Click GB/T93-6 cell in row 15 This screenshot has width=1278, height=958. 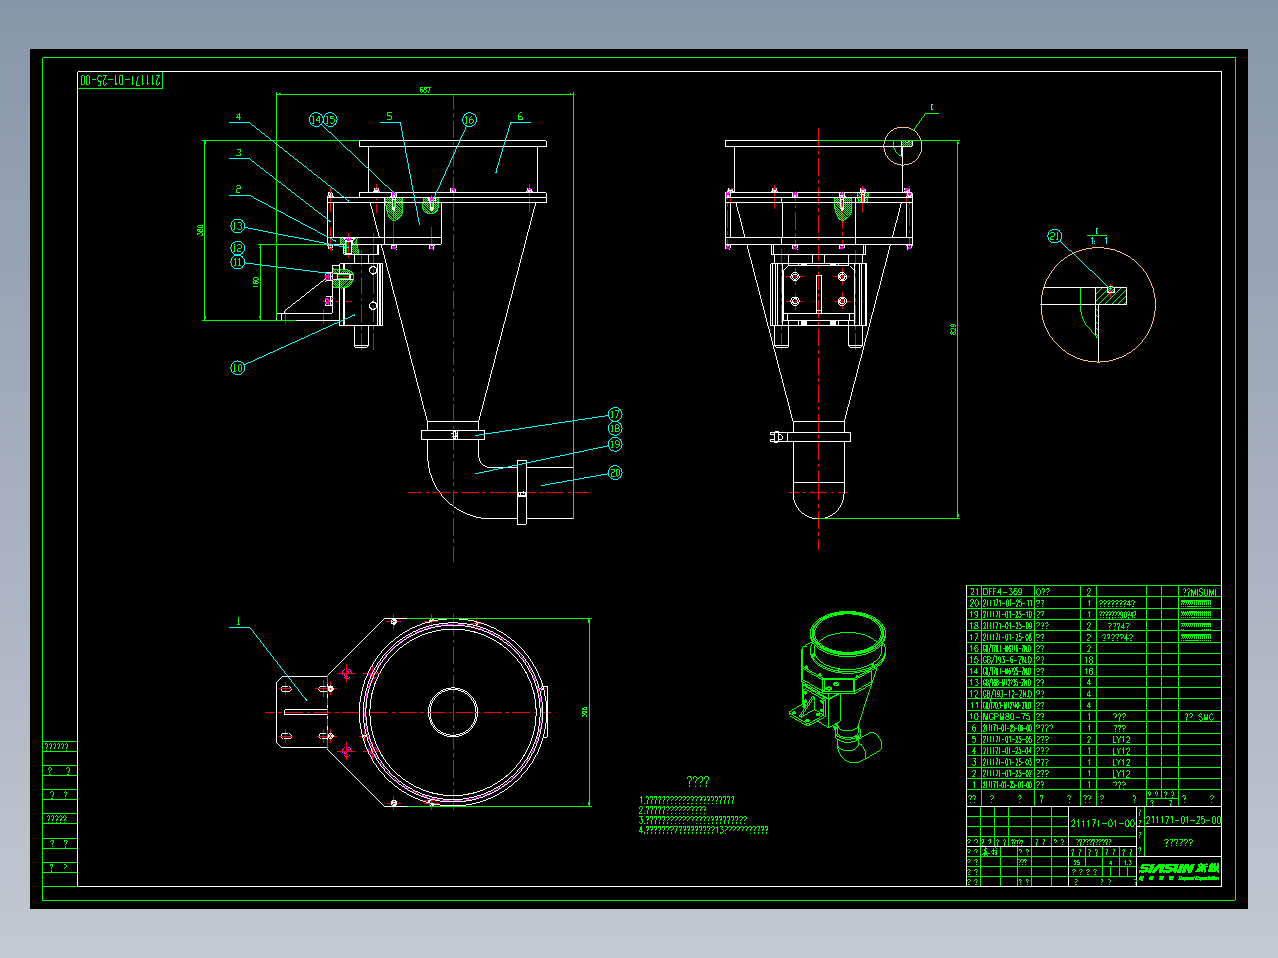(x=1007, y=660)
